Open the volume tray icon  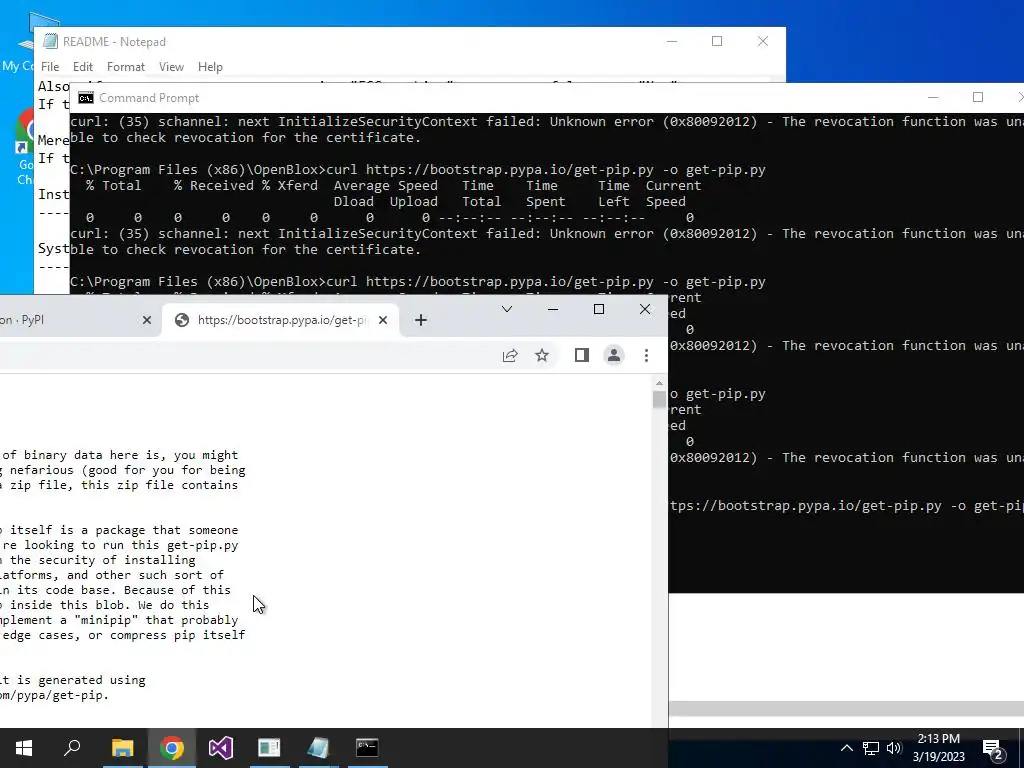point(894,748)
